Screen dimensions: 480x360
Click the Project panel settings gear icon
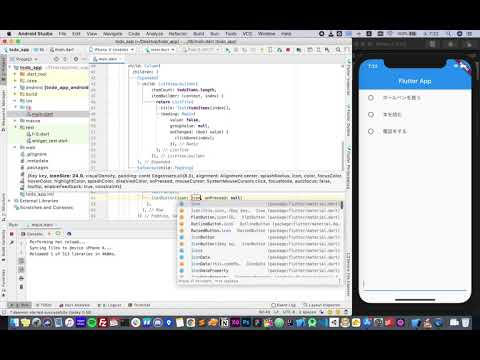point(76,59)
